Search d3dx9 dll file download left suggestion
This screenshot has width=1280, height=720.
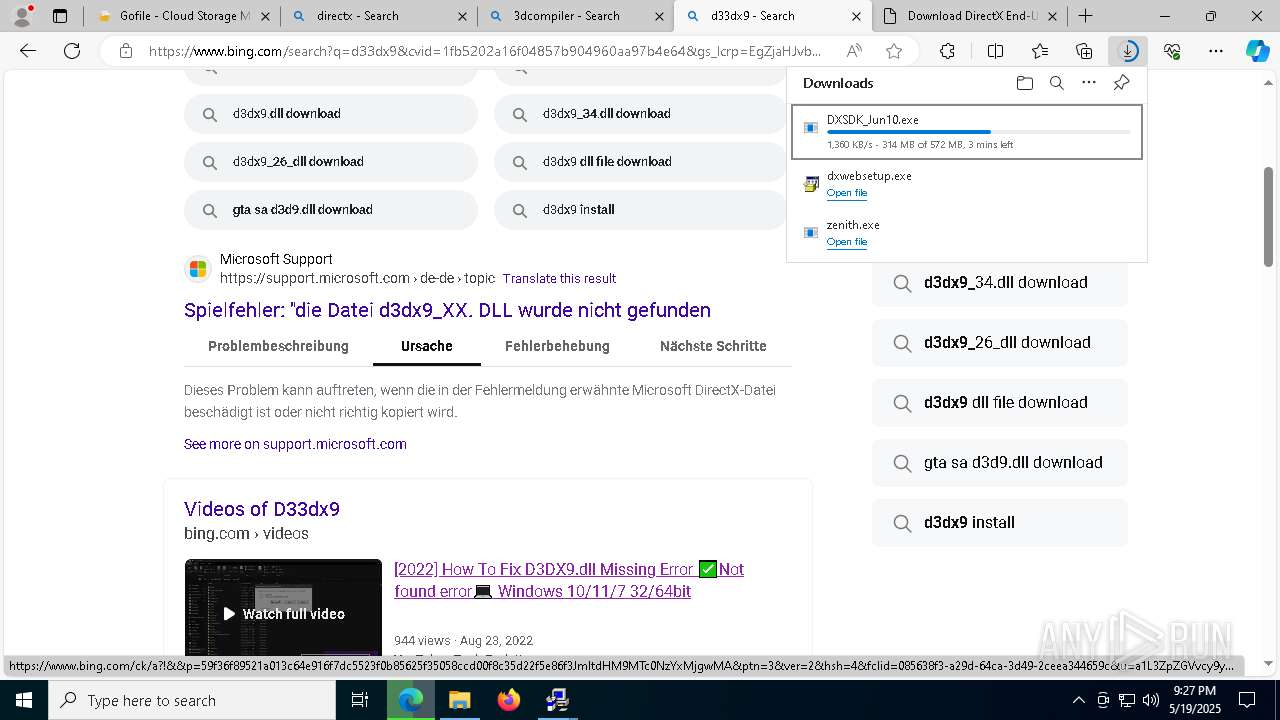click(640, 162)
